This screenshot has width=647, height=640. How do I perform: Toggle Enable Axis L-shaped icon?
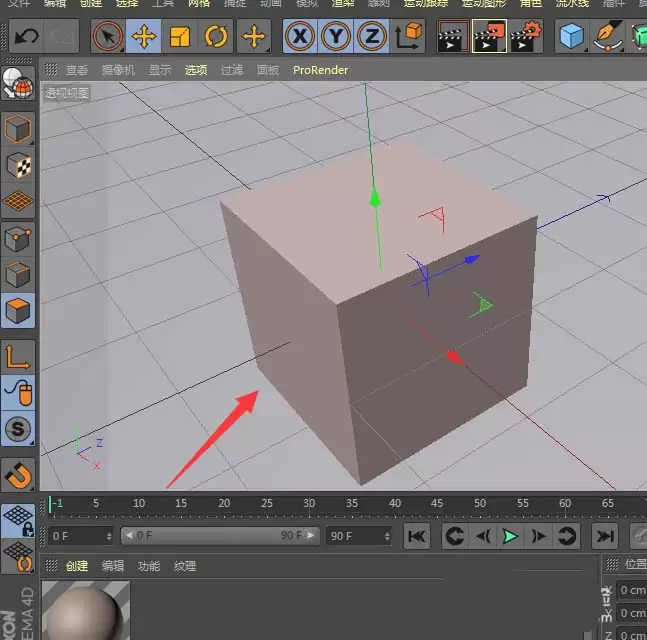(18, 357)
